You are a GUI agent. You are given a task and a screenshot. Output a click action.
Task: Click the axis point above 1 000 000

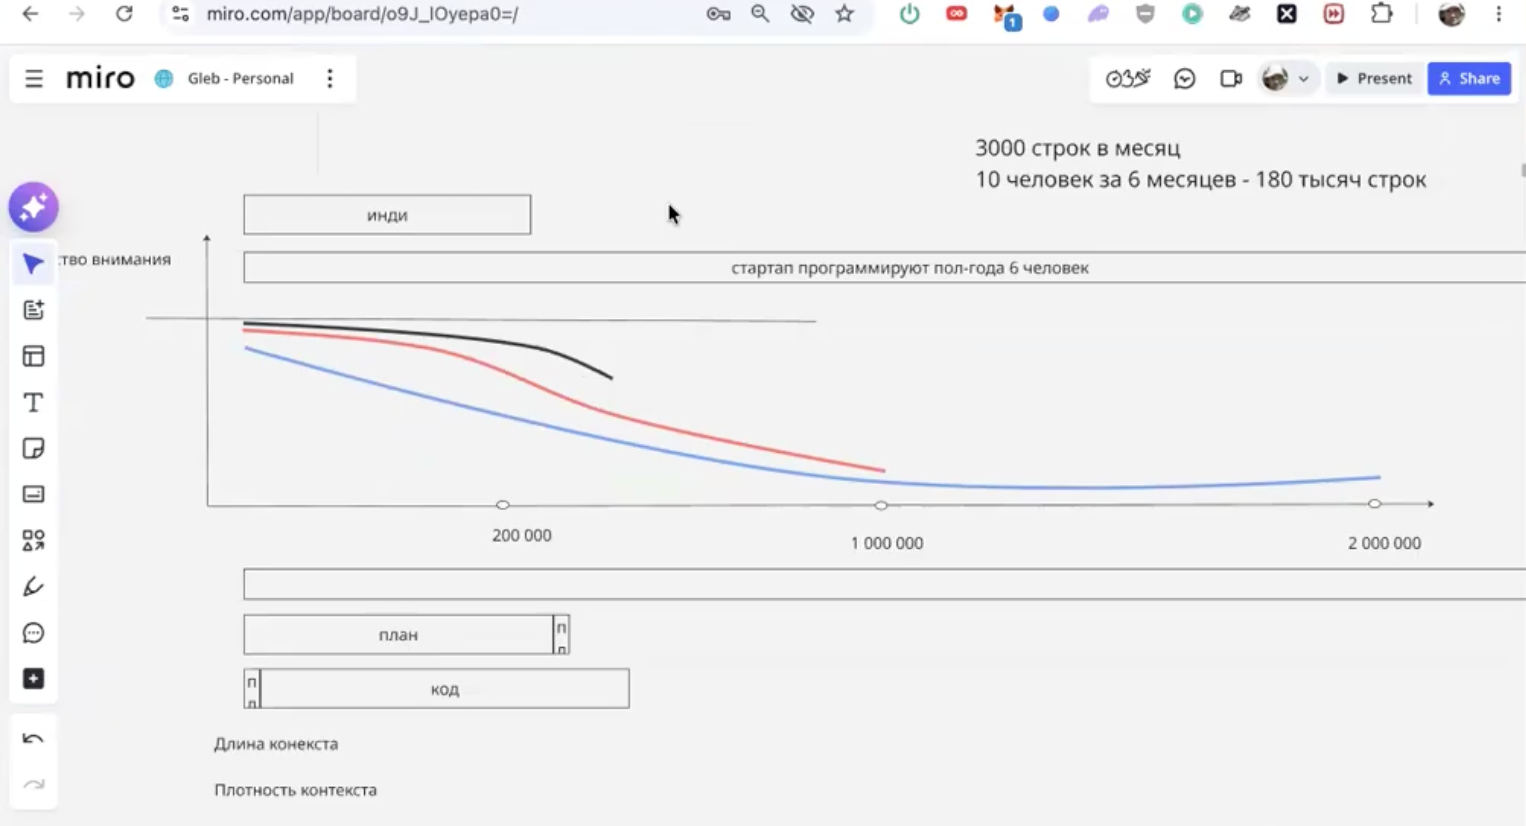click(x=881, y=505)
